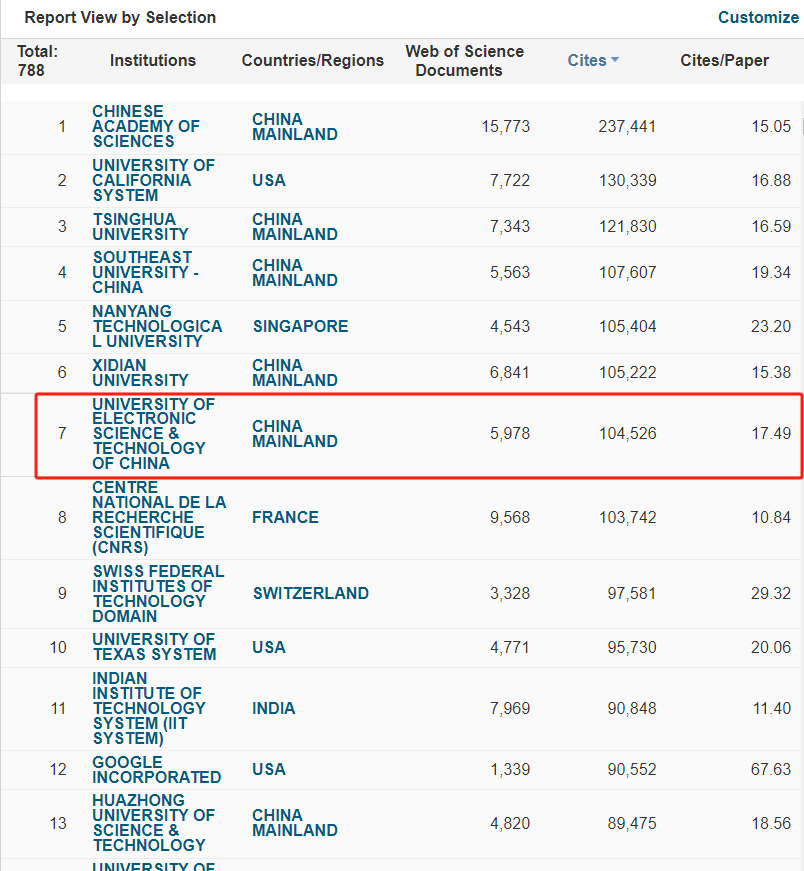Select Swiss Federal Institutes of Technology Domain

(158, 593)
